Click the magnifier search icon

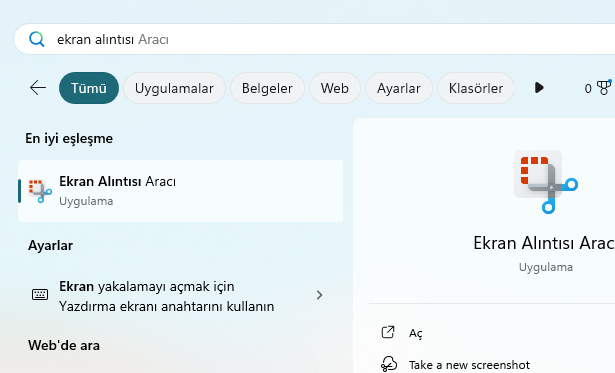(36, 39)
